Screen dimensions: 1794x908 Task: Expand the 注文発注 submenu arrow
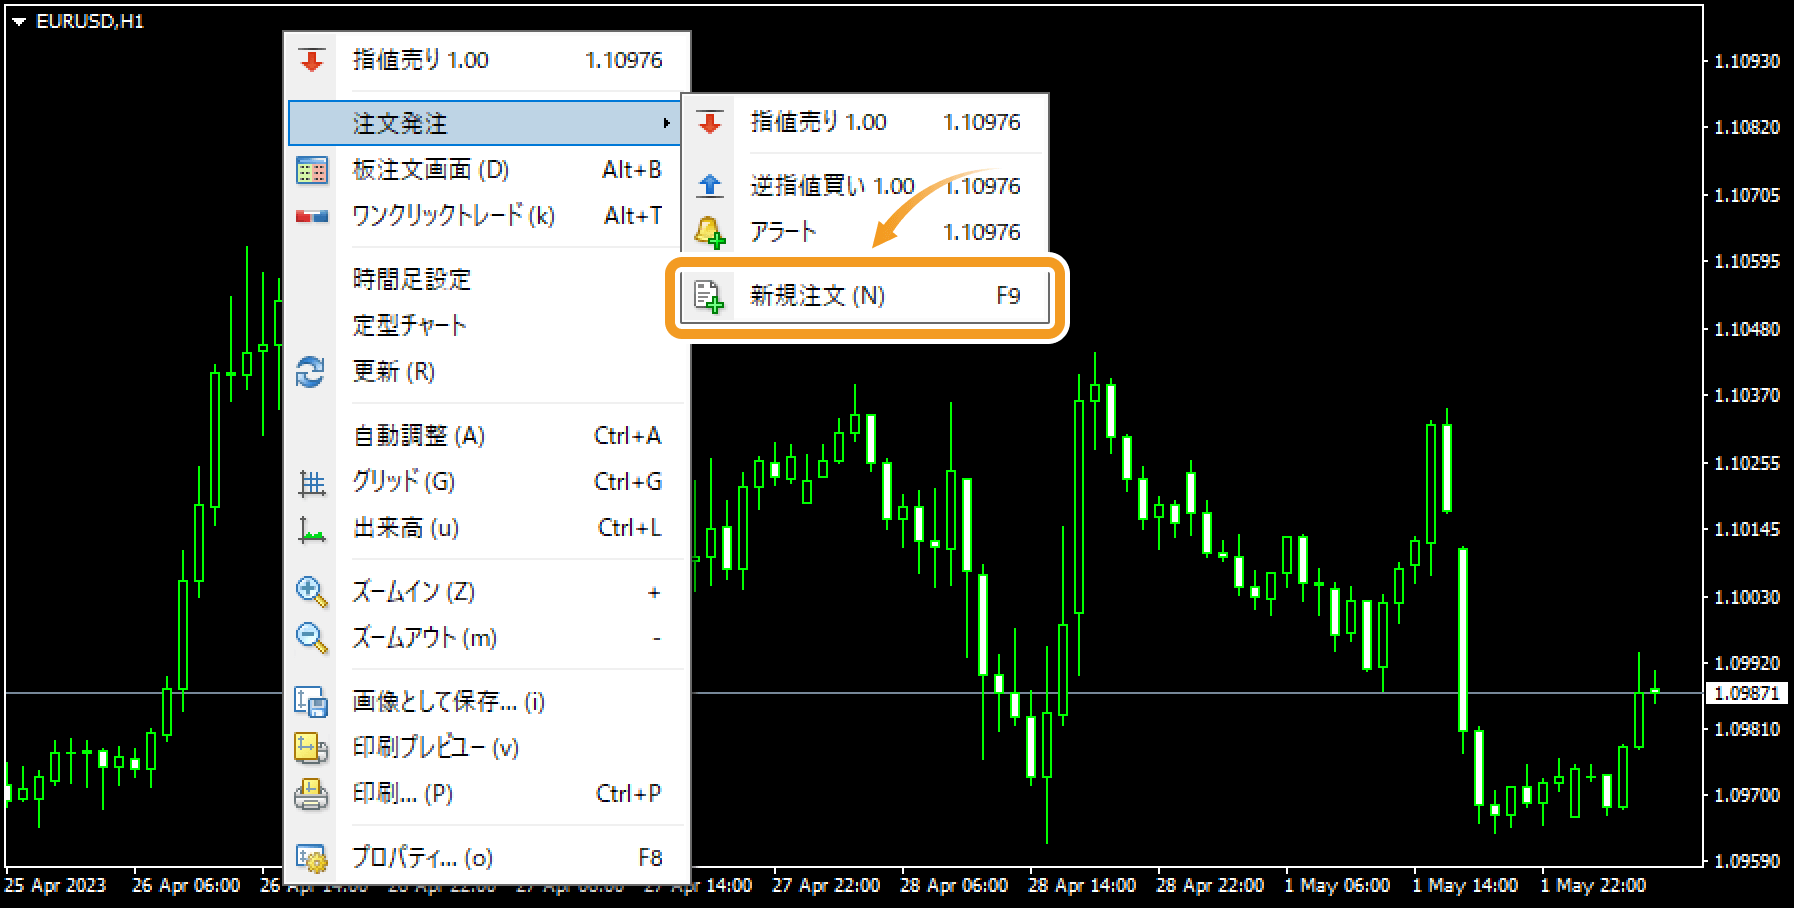pos(666,123)
